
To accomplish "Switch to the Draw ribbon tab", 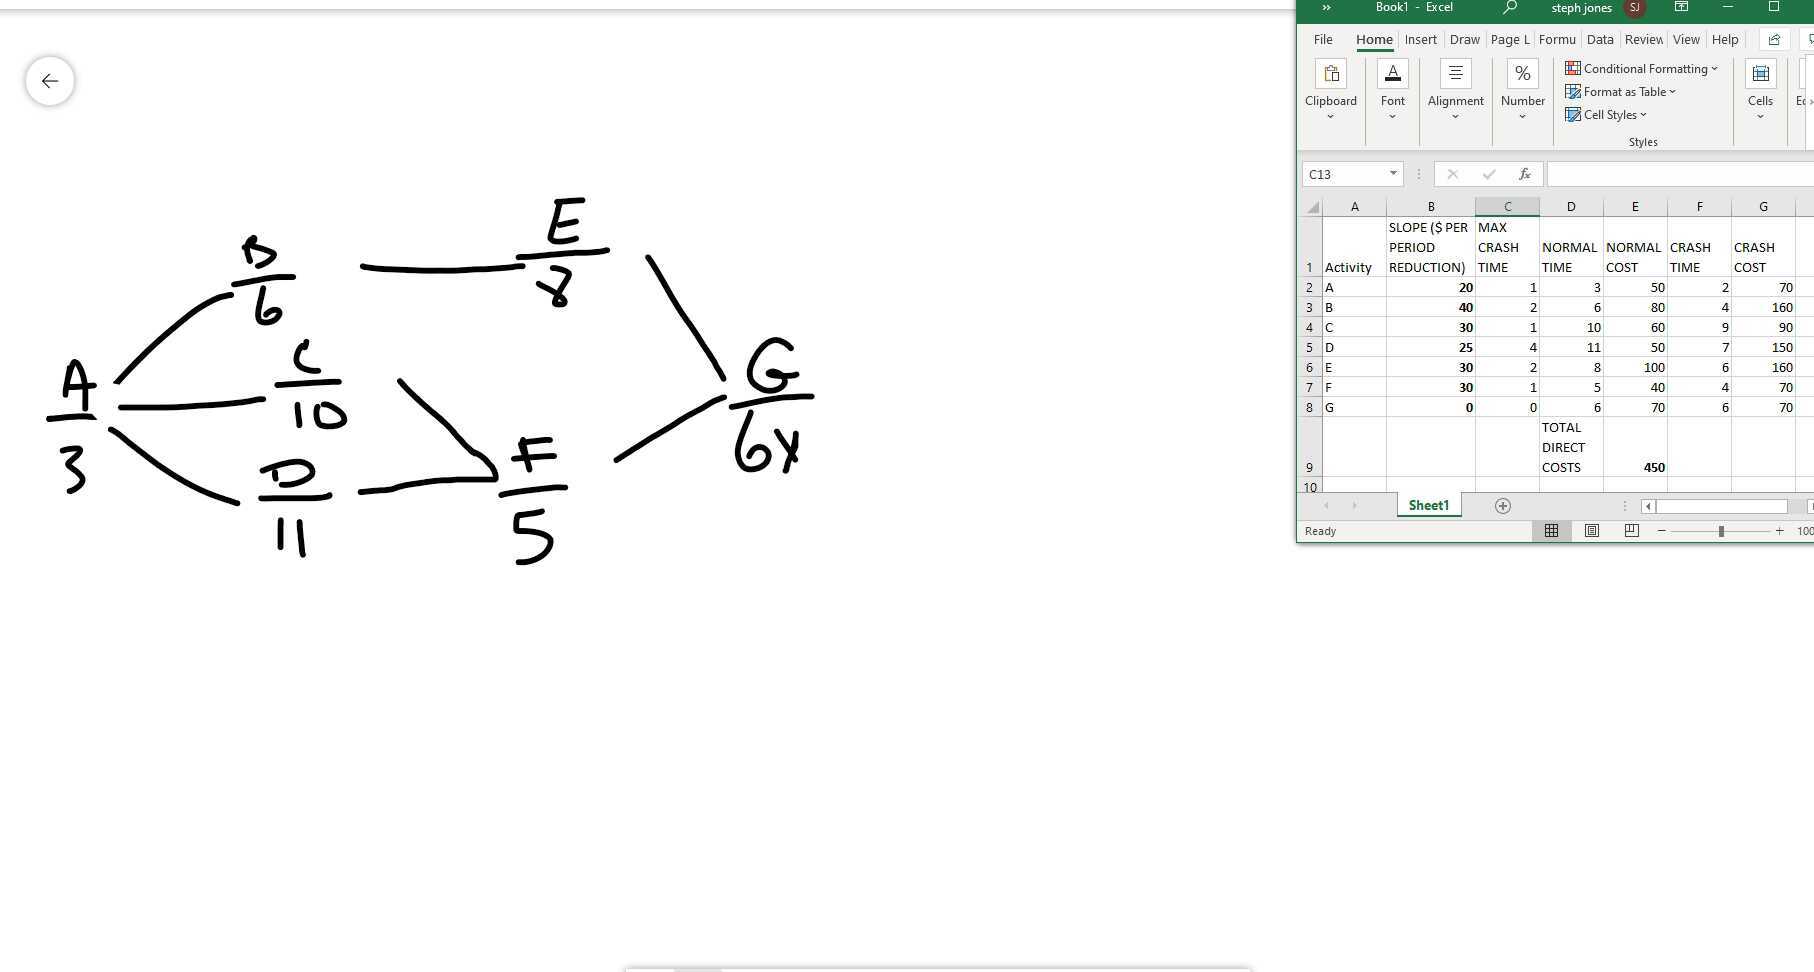I will click(1464, 40).
